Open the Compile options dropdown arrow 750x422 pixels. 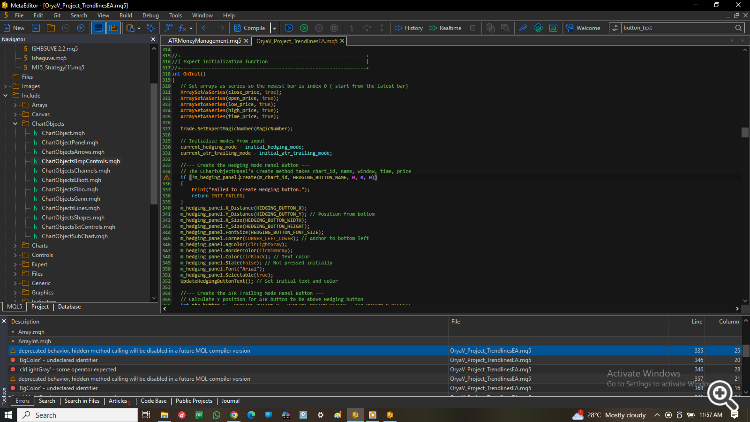(274, 28)
